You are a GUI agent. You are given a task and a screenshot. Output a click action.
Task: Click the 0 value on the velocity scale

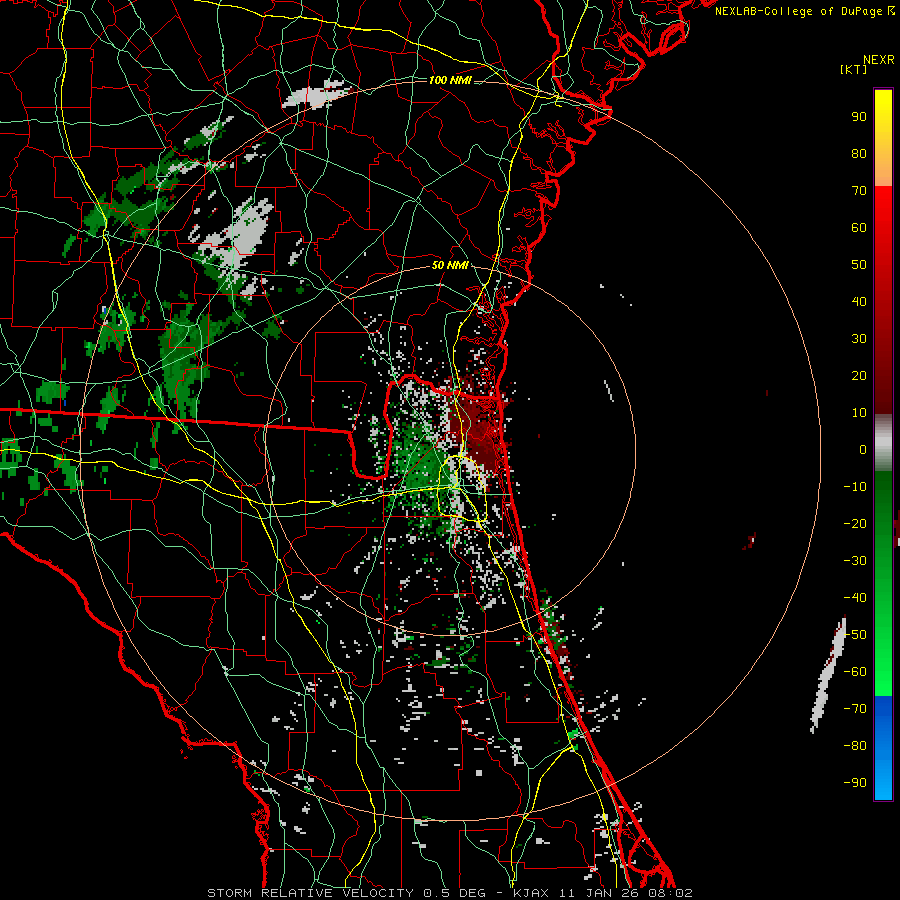pyautogui.click(x=863, y=449)
